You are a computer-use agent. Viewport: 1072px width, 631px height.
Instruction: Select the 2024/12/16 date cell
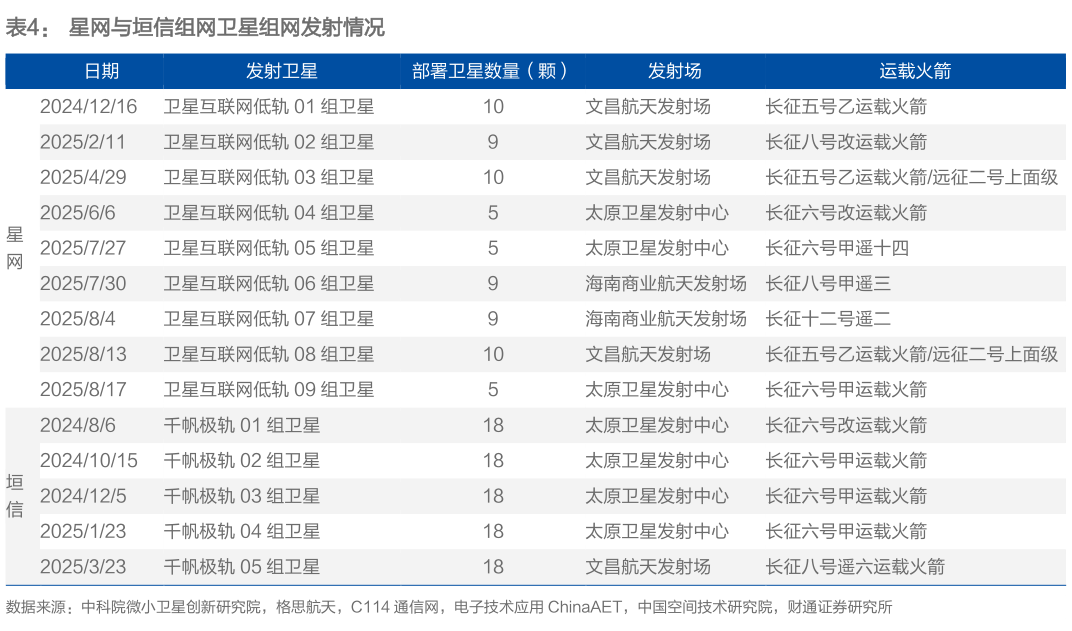pyautogui.click(x=89, y=106)
